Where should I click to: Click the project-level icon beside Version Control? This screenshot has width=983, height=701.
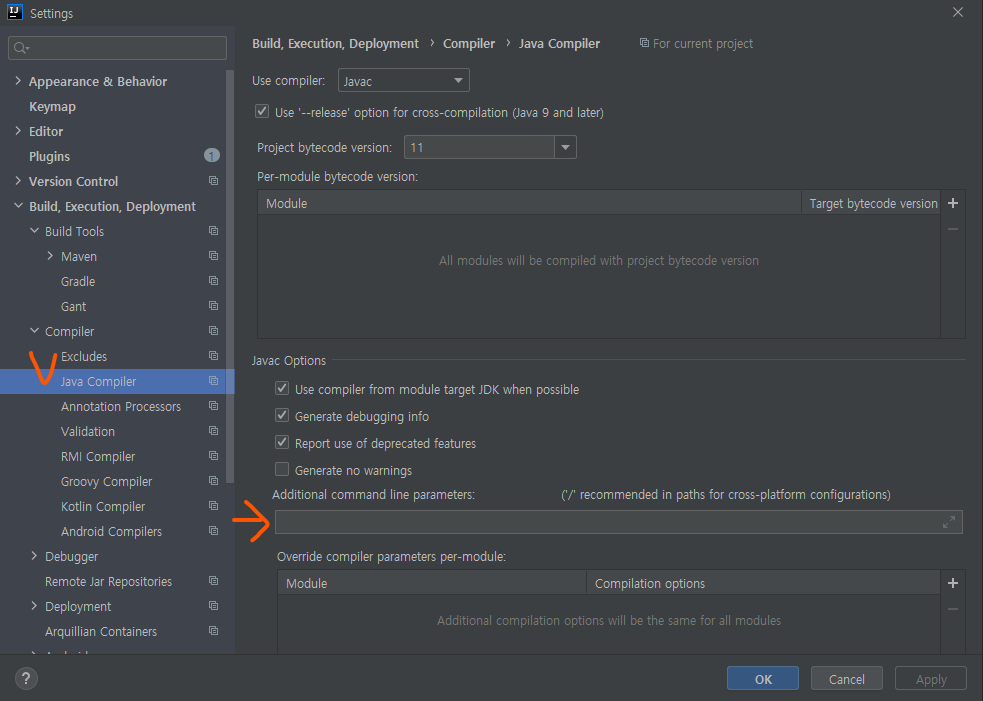click(213, 181)
